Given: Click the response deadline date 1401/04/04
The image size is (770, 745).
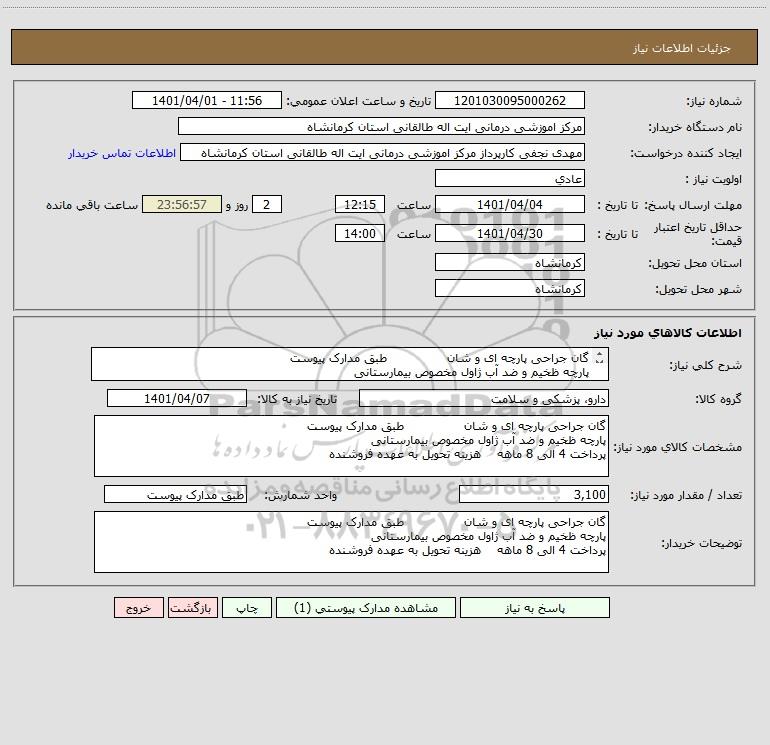Looking at the screenshot, I should pos(510,204).
